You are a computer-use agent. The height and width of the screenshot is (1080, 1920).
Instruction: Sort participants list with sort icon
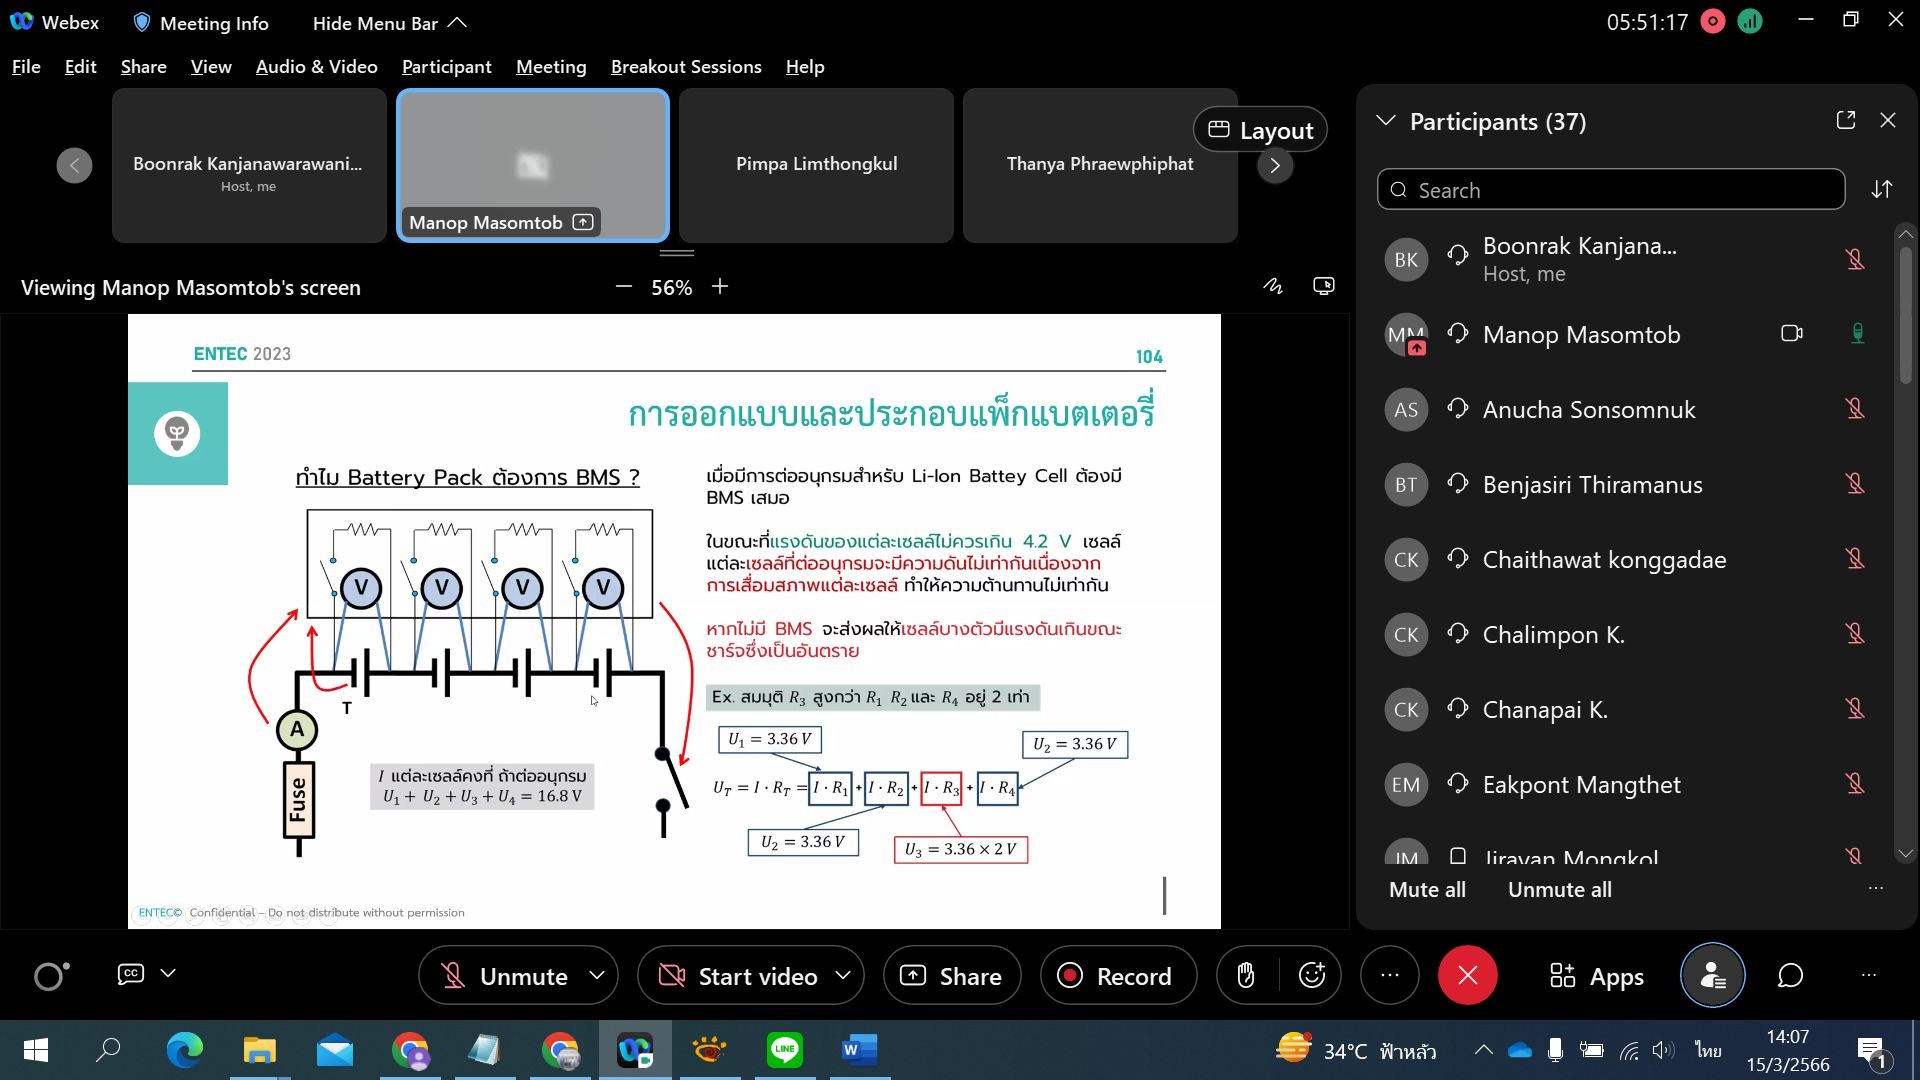pyautogui.click(x=1882, y=189)
